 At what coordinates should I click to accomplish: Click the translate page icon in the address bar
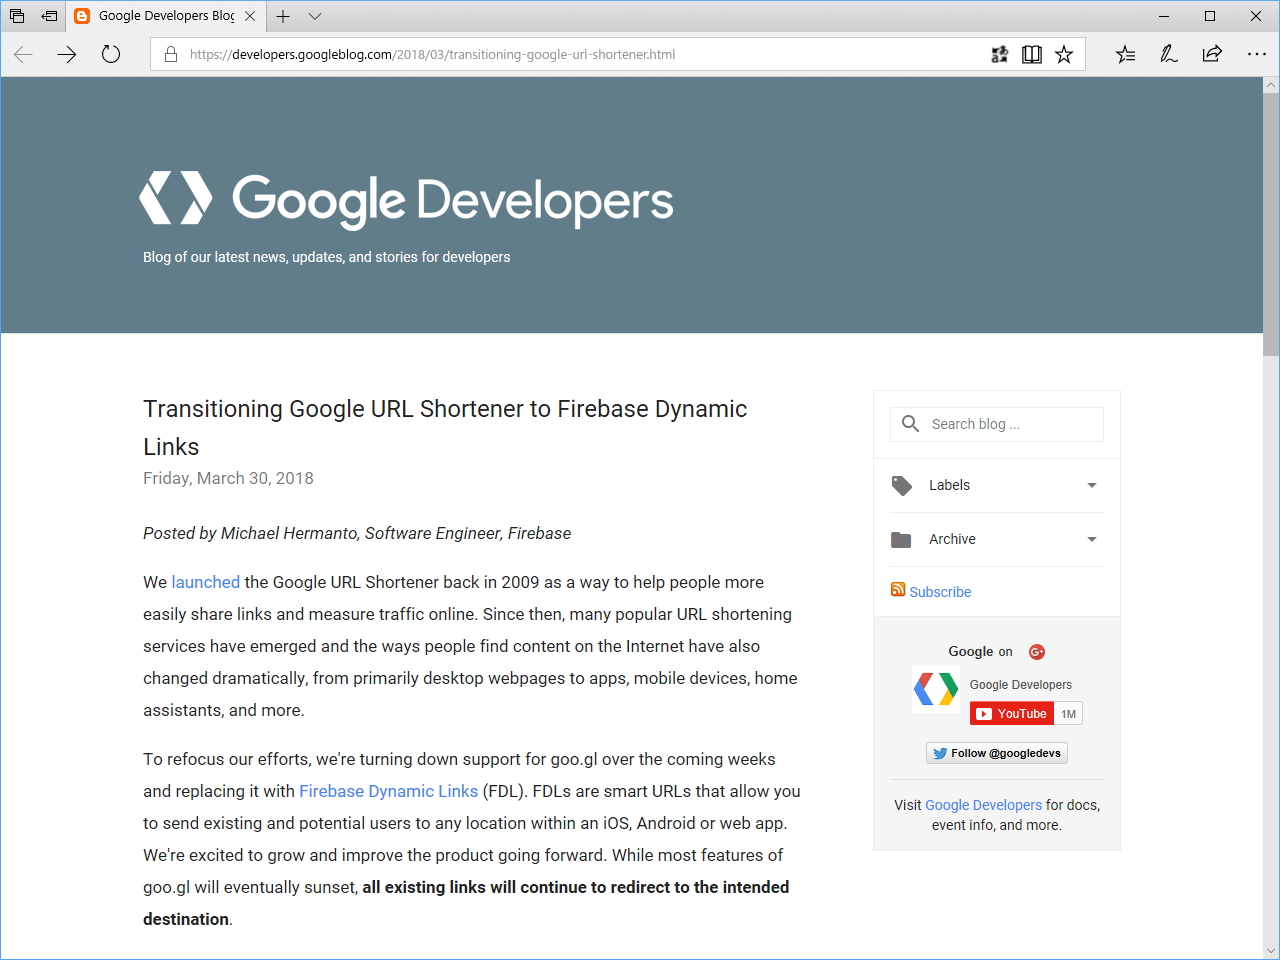point(999,54)
